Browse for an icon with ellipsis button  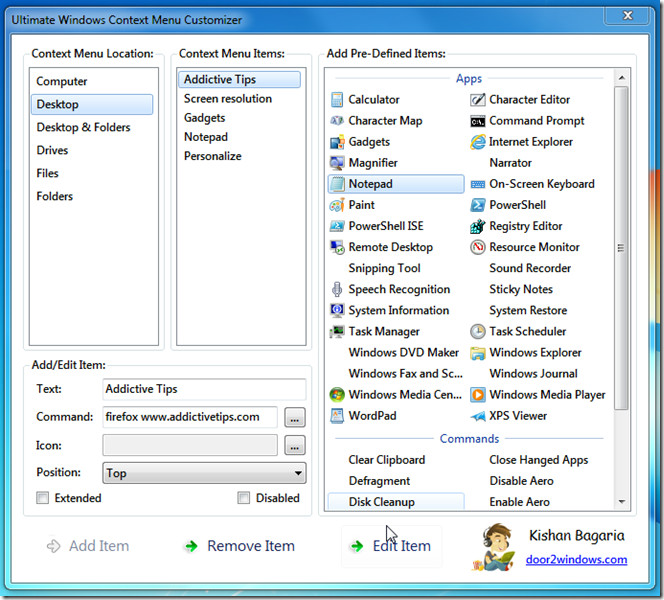click(x=295, y=445)
